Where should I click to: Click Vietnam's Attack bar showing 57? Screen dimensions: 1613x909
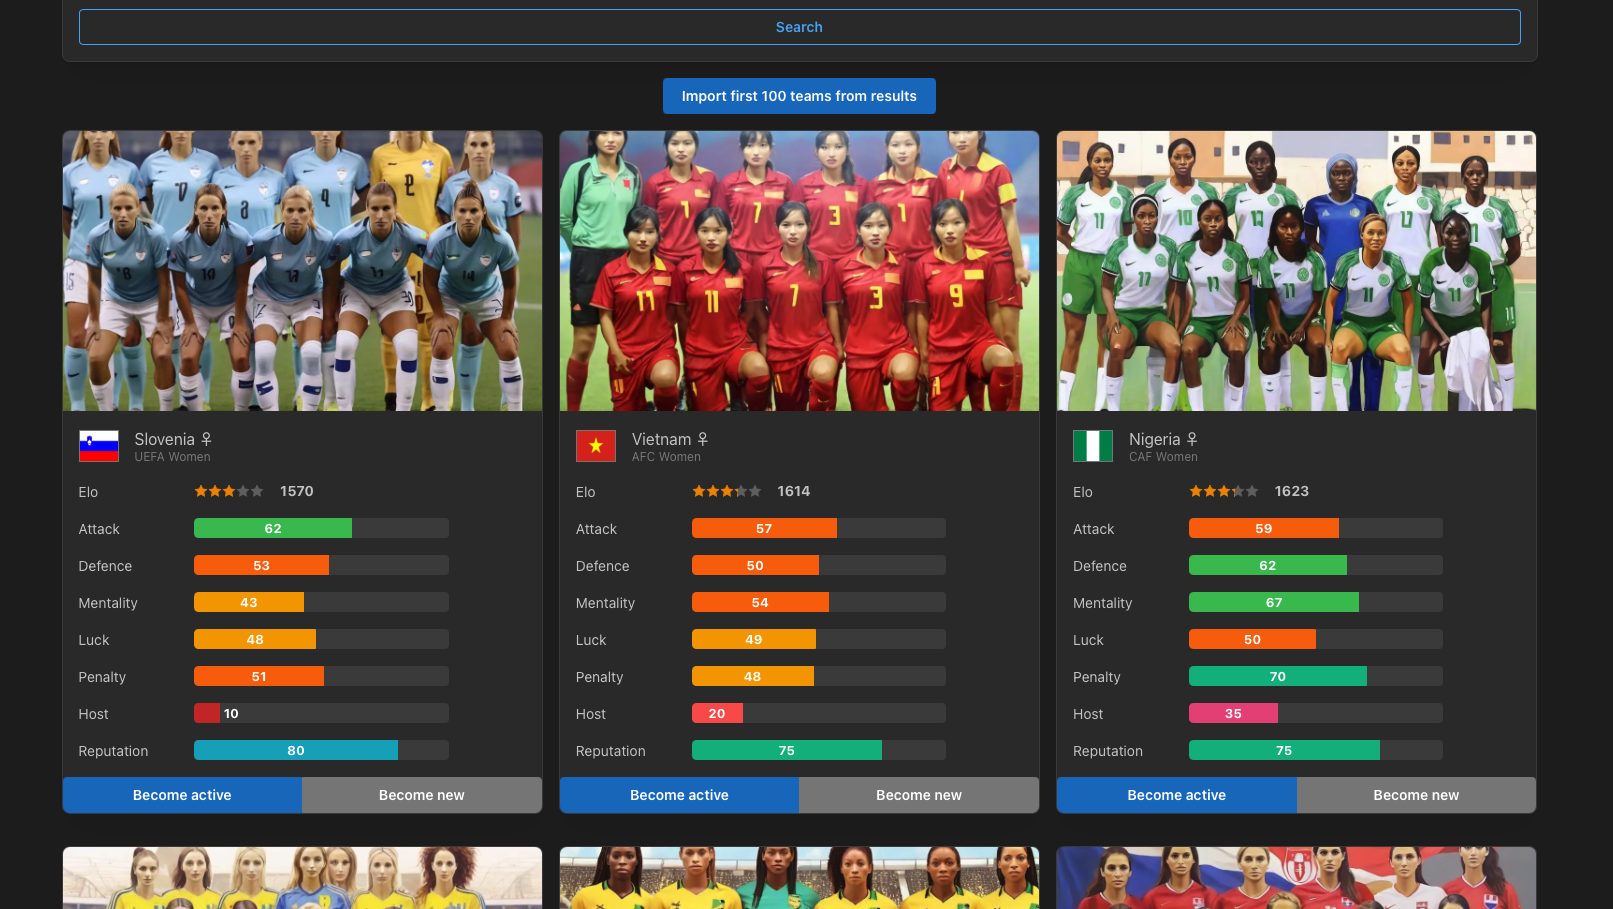coord(819,528)
